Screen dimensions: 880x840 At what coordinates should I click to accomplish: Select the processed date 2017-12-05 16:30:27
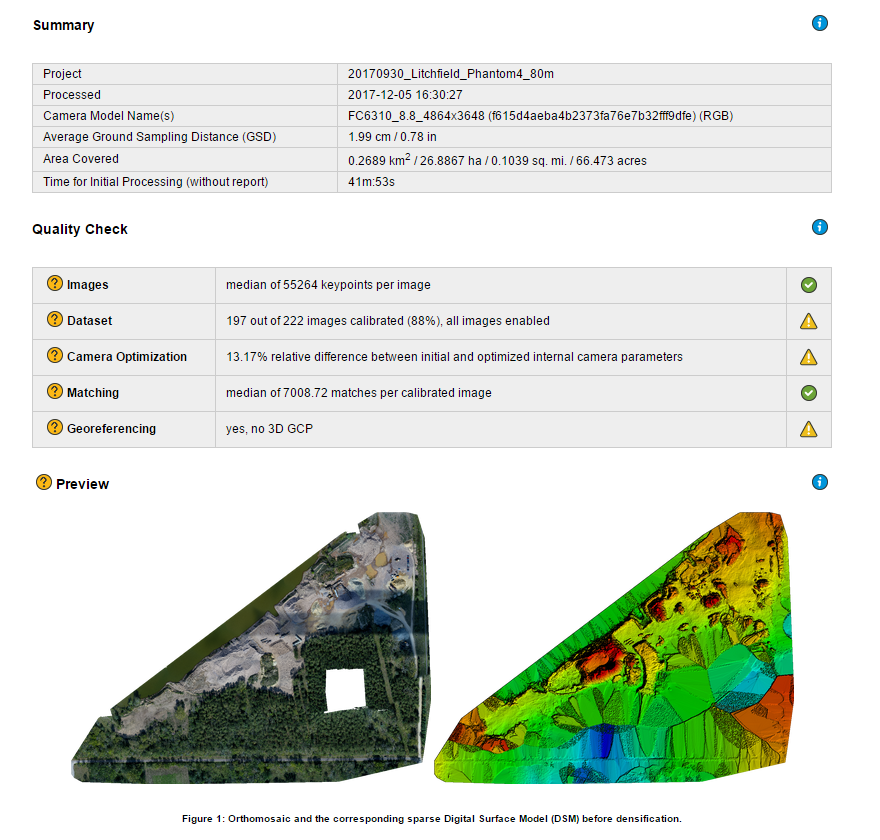[x=405, y=95]
